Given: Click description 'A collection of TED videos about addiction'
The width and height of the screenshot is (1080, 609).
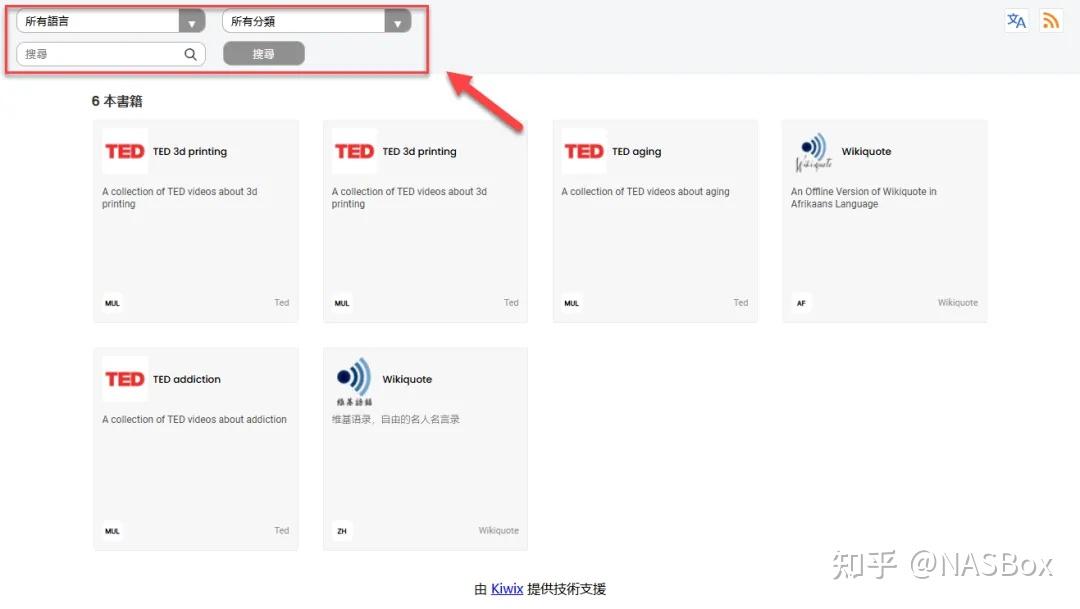Looking at the screenshot, I should coord(194,420).
